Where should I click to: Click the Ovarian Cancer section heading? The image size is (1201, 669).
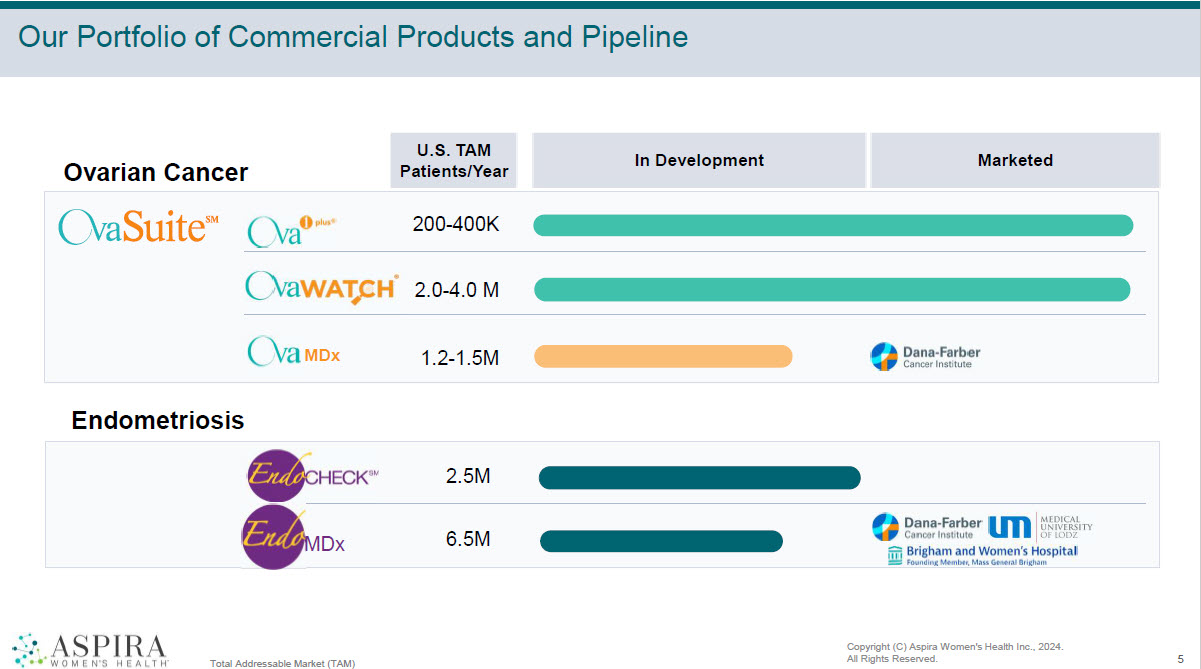pos(156,172)
